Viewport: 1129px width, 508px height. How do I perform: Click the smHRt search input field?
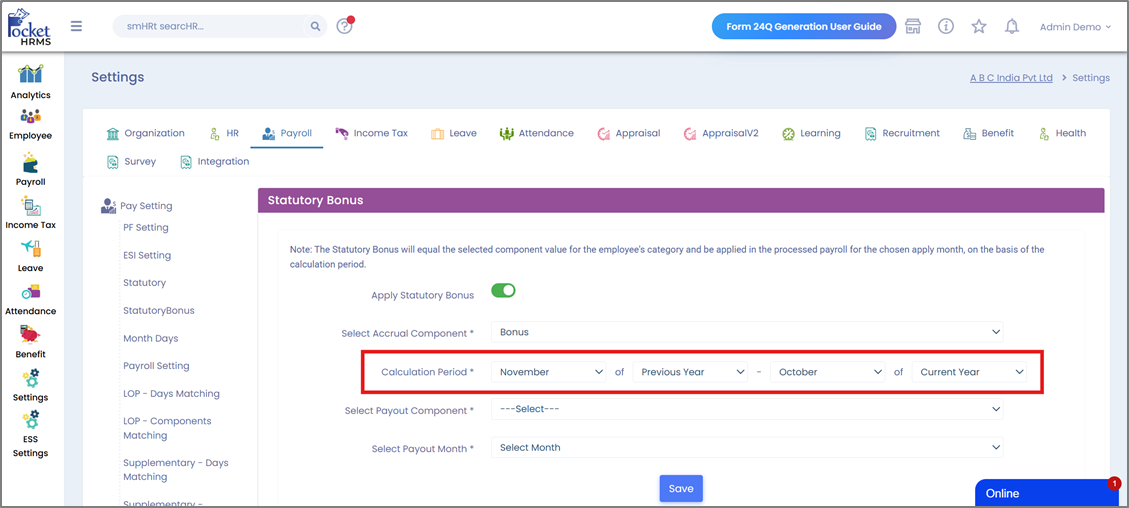(x=210, y=27)
